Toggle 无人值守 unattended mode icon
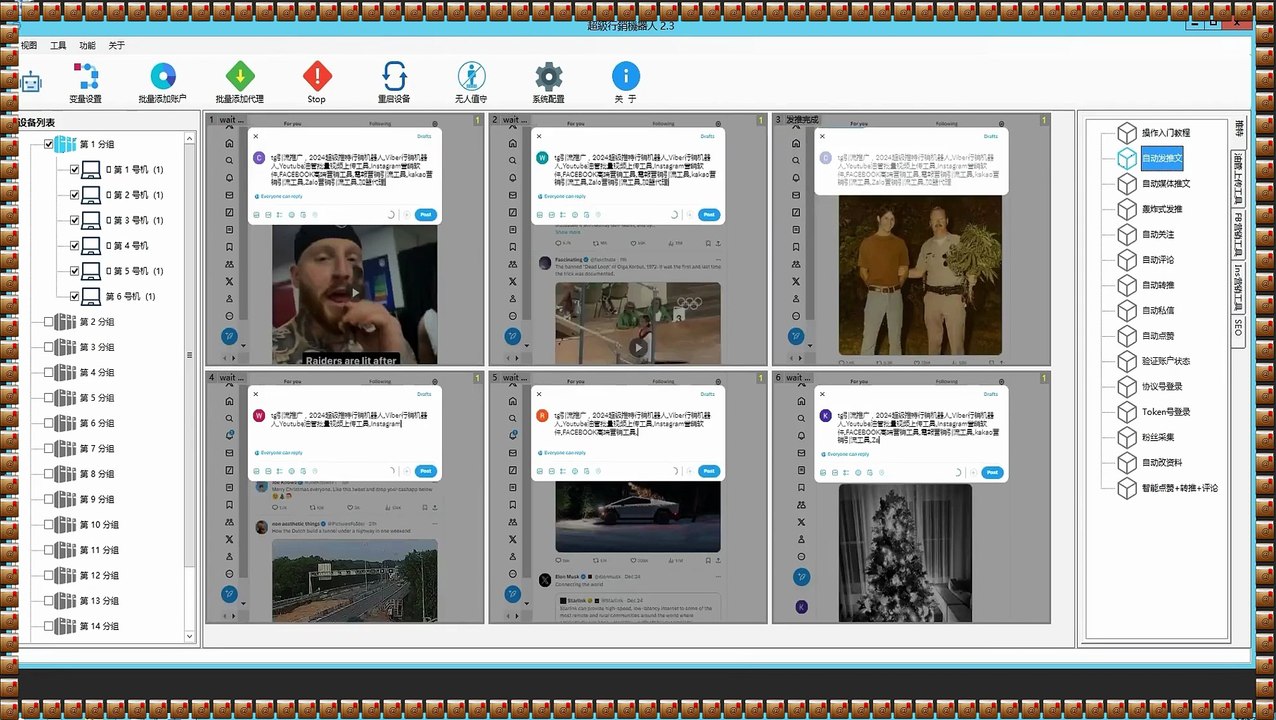1276x720 pixels. point(471,76)
